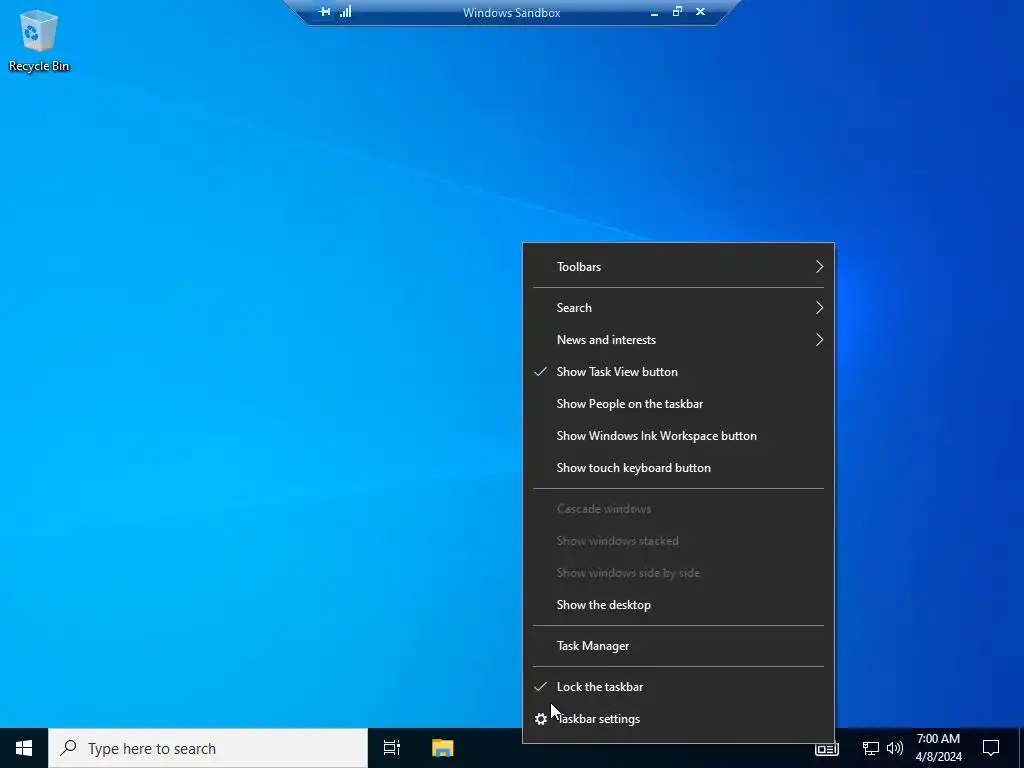Click the magnifier icon in the search box

click(x=68, y=748)
